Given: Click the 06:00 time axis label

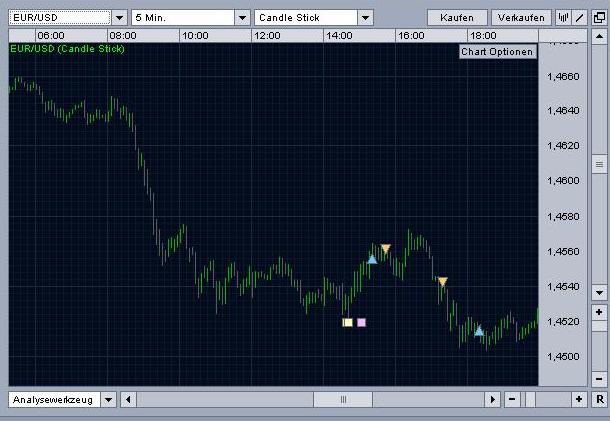Looking at the screenshot, I should pos(51,36).
